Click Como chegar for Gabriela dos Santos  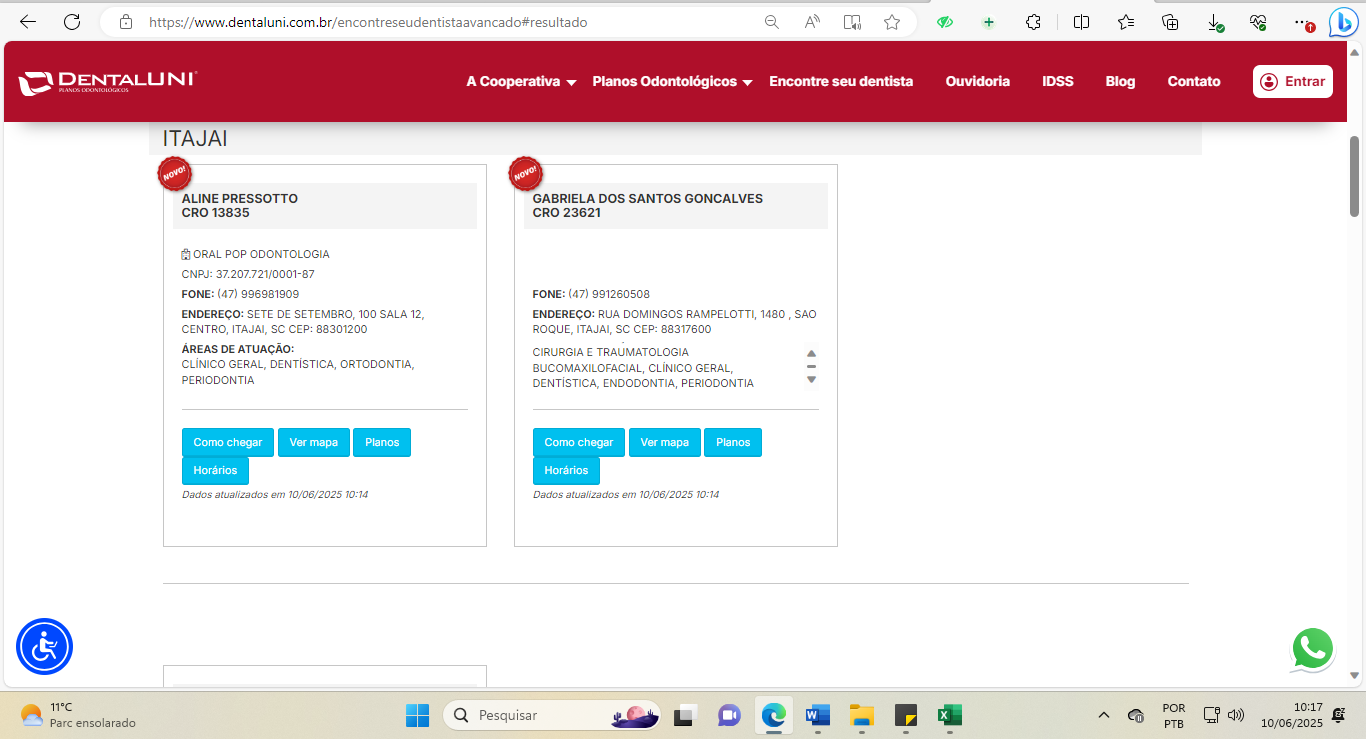point(579,442)
